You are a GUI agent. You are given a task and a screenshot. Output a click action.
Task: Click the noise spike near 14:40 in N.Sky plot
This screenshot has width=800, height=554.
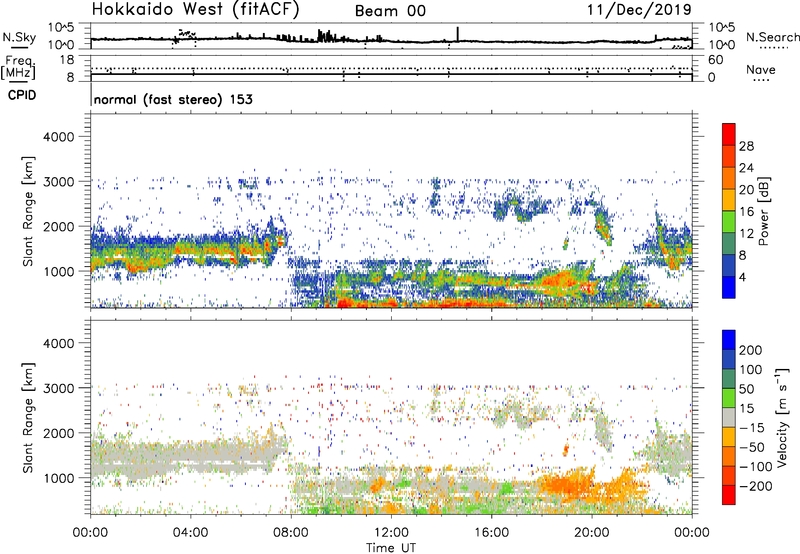458,34
